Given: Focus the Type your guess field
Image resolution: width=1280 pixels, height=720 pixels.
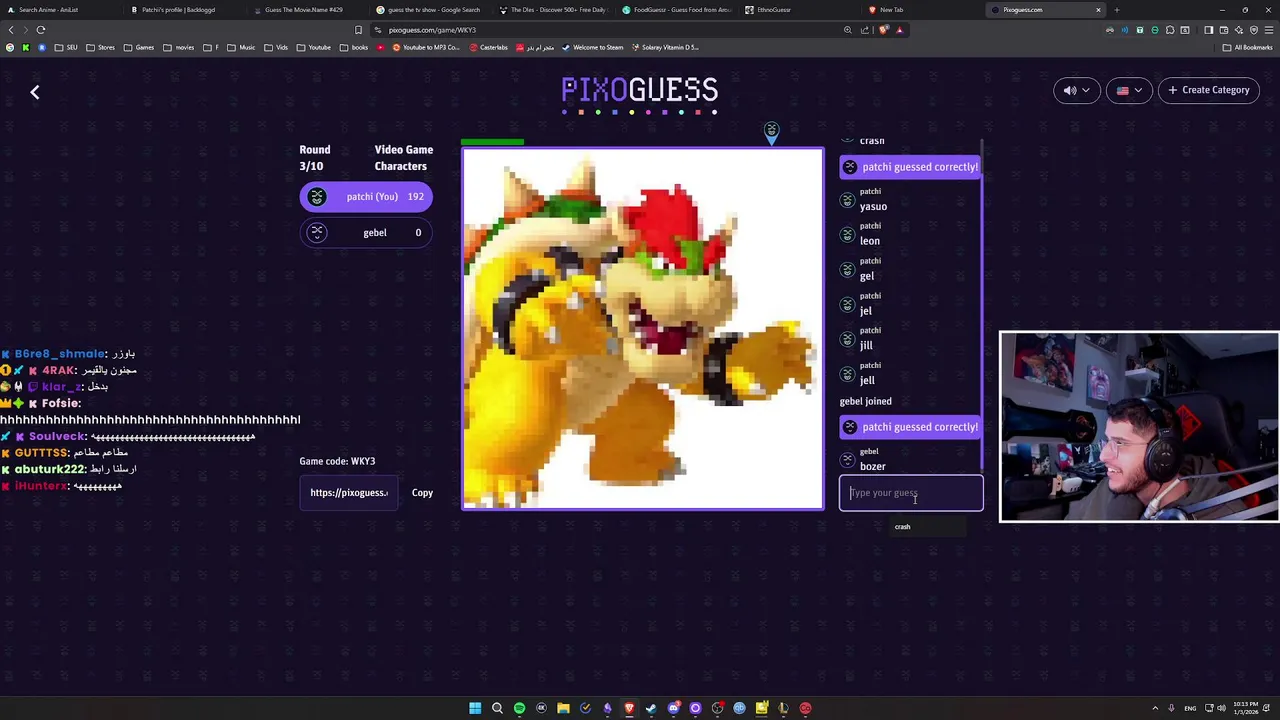Looking at the screenshot, I should tap(911, 493).
